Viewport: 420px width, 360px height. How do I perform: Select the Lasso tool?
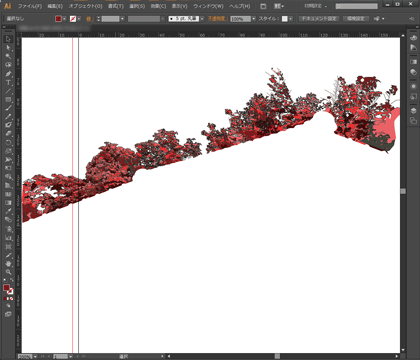coord(8,65)
